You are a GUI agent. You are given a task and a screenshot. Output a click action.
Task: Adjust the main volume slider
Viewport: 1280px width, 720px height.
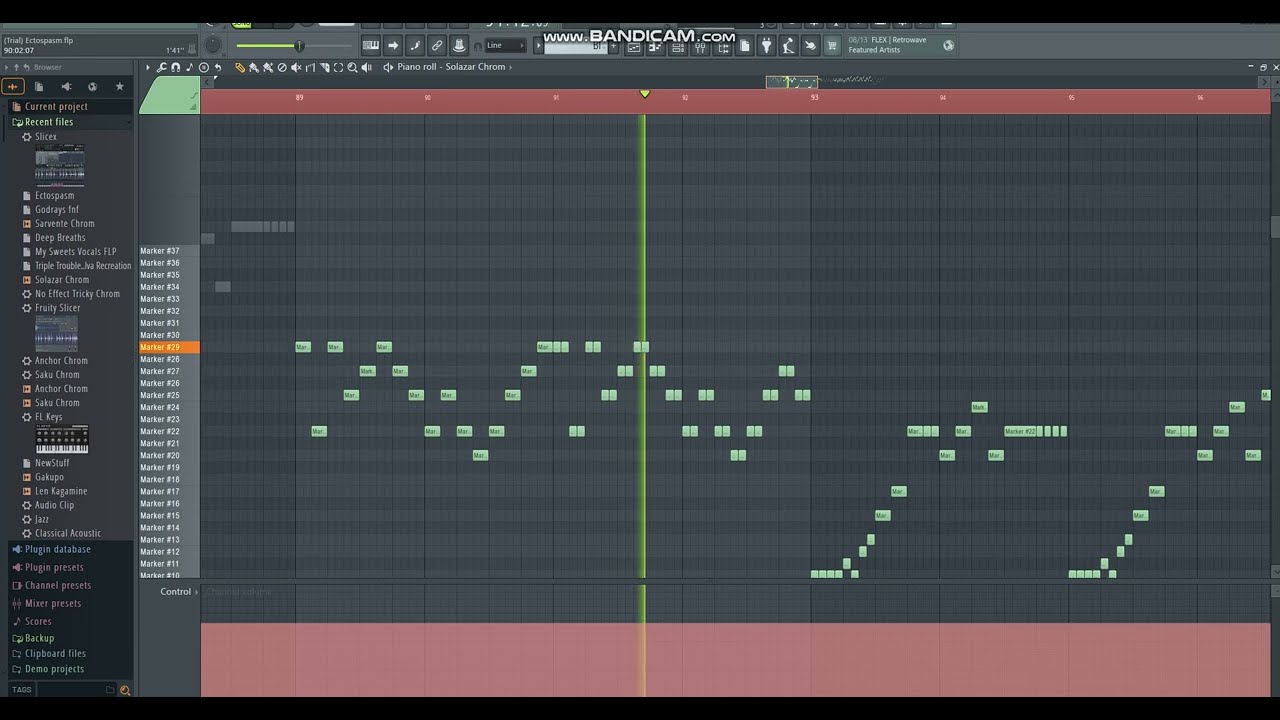point(295,46)
